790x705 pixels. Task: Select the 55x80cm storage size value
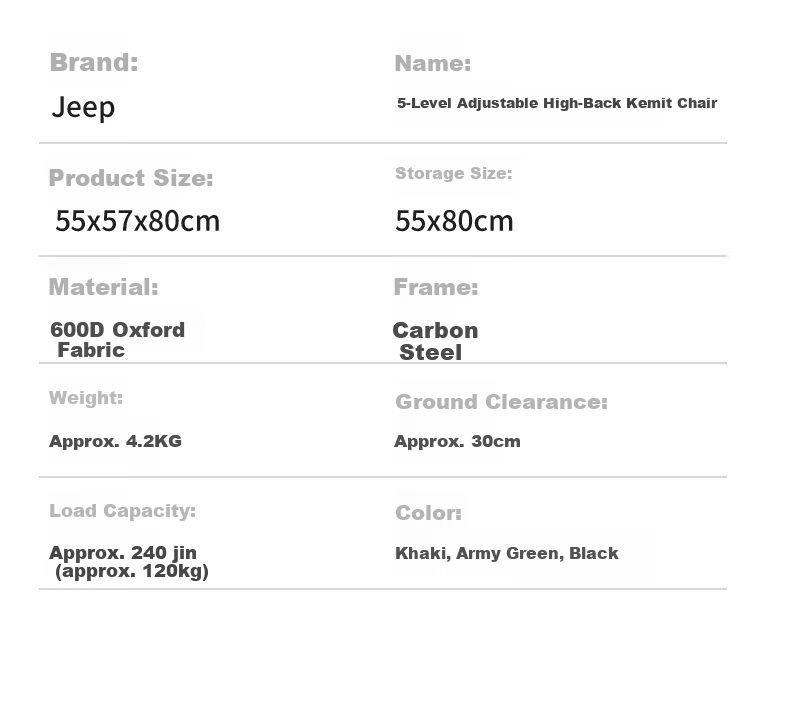pyautogui.click(x=454, y=221)
